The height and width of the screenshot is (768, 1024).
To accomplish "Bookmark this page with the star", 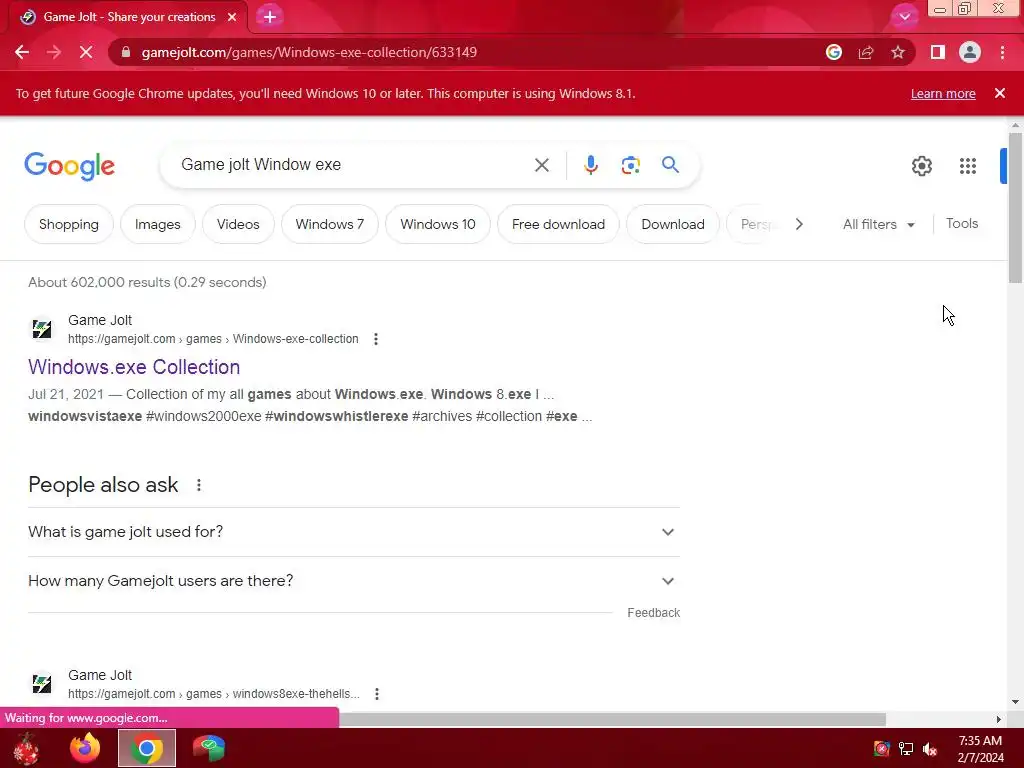I will point(898,52).
